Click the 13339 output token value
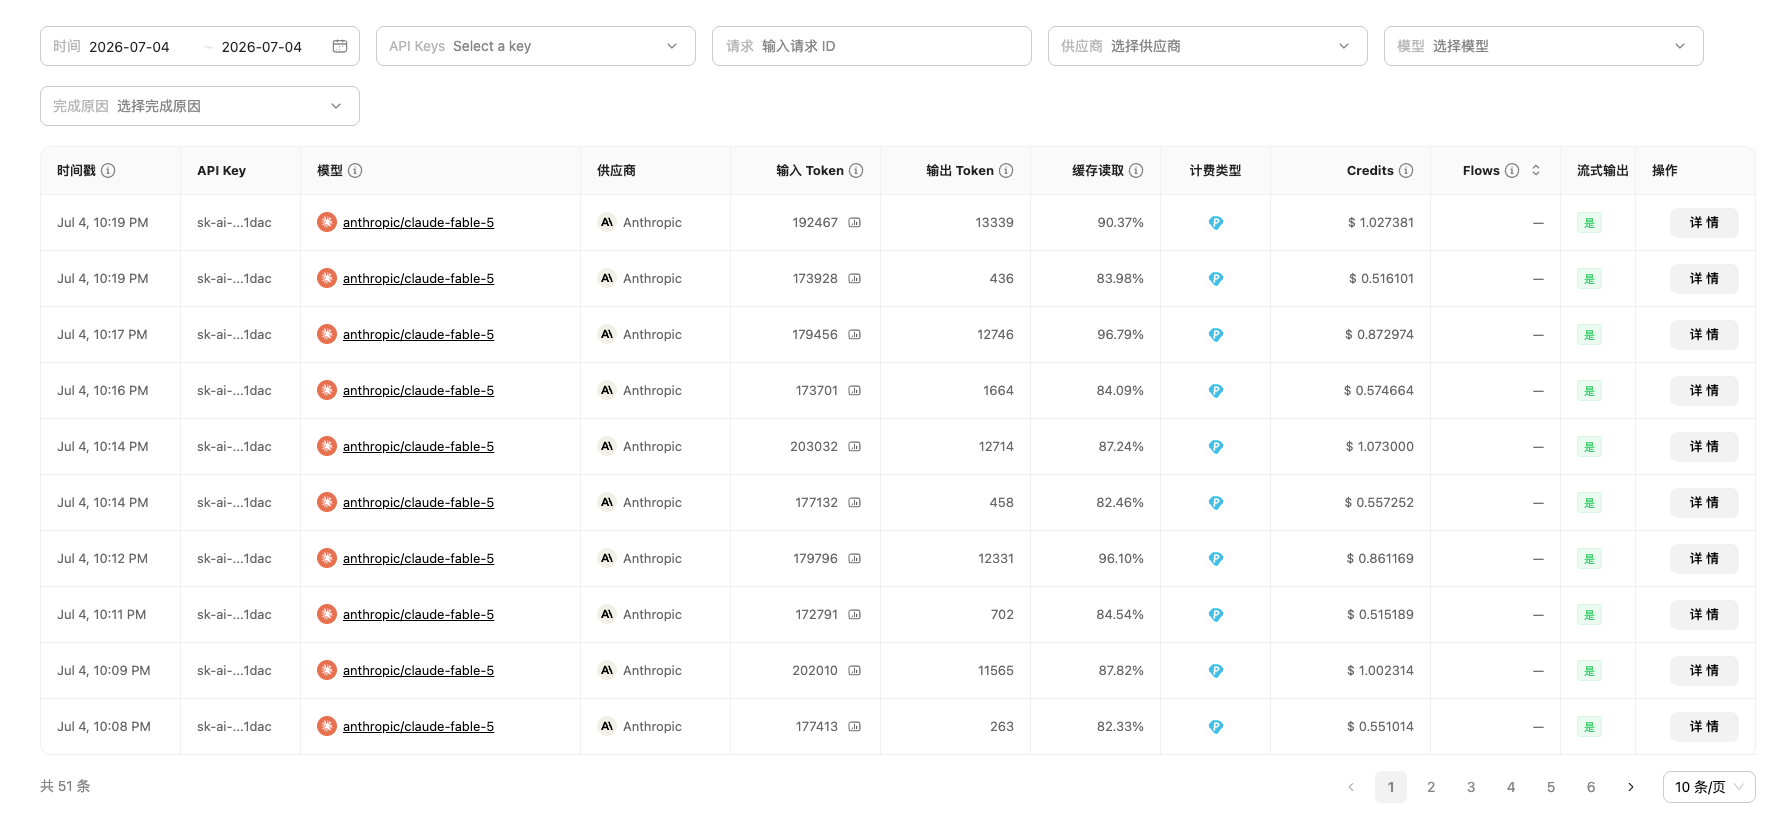Viewport: 1781px width, 834px height. click(x=994, y=223)
